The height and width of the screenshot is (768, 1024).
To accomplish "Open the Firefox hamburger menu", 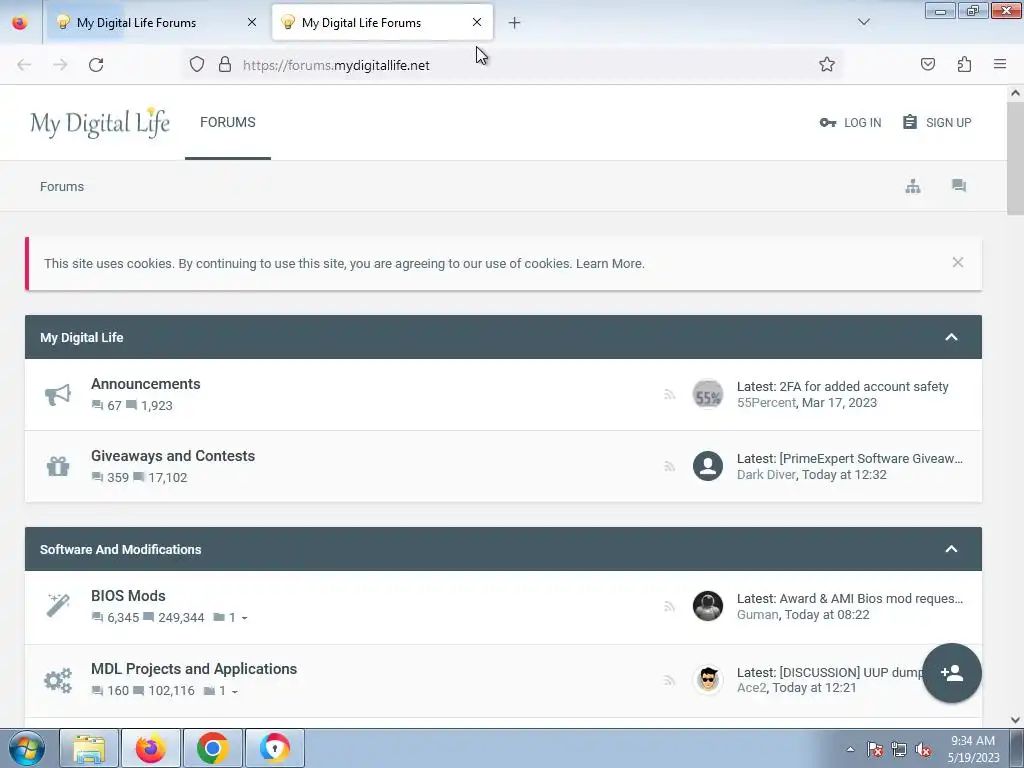I will point(1000,64).
